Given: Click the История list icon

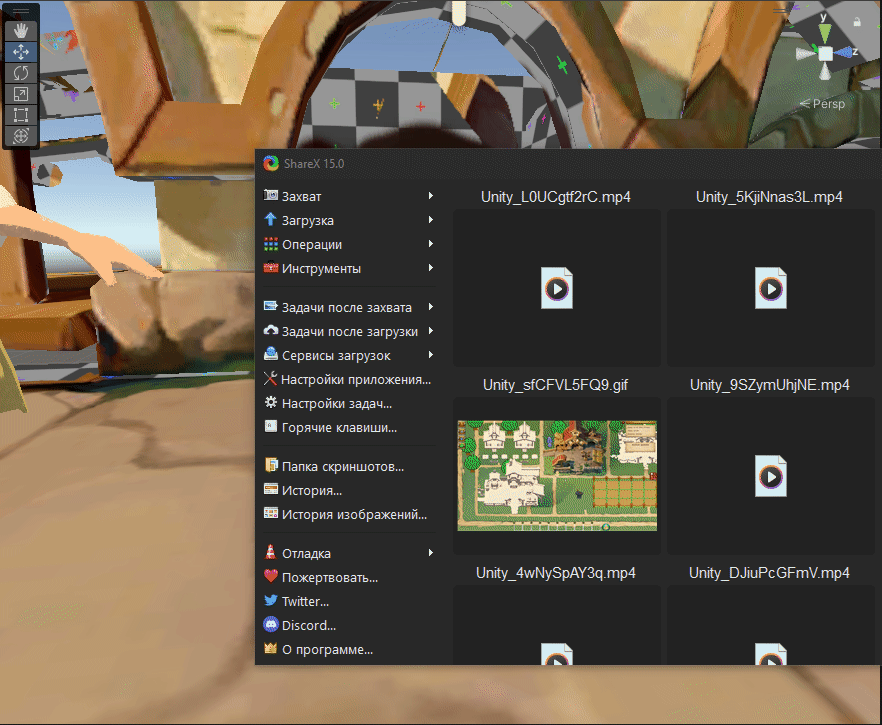Looking at the screenshot, I should (x=271, y=489).
